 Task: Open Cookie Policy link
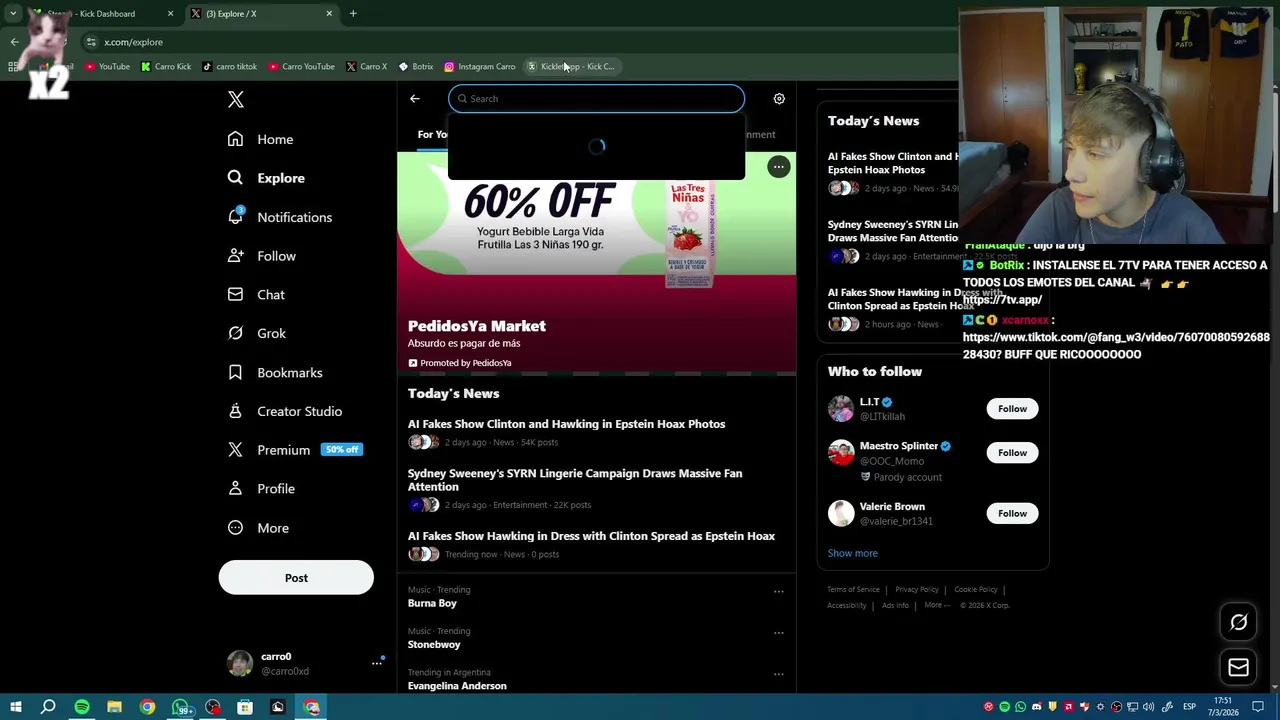(976, 590)
